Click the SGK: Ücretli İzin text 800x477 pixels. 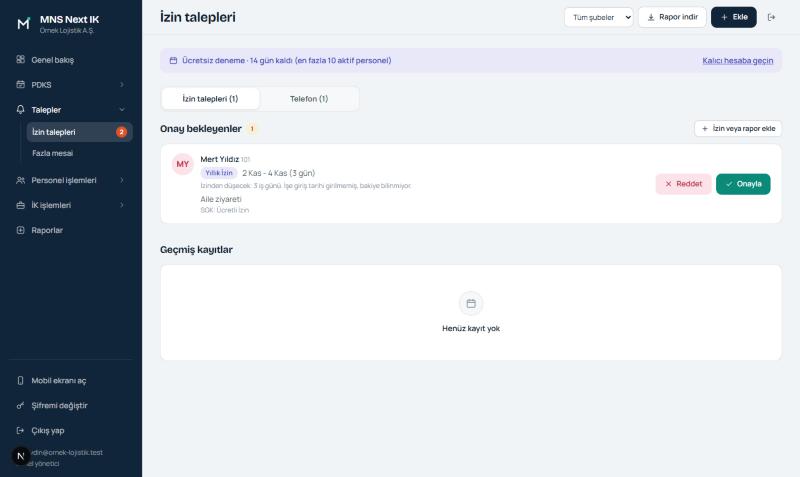coord(224,210)
